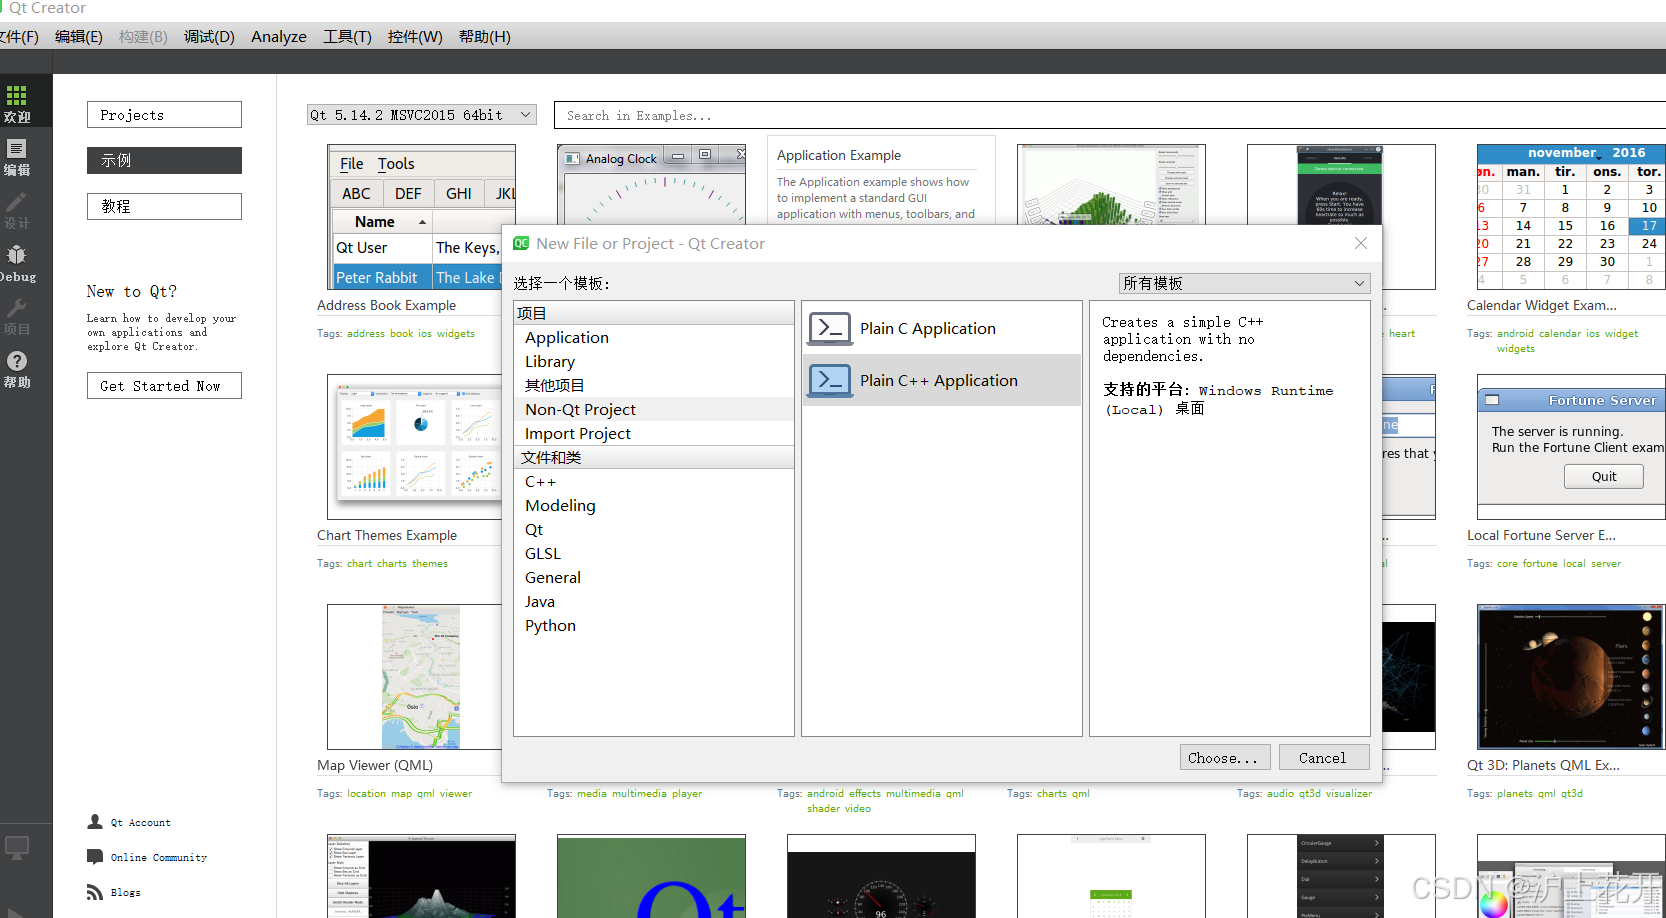Open the Projects (项目) wrench icon
The width and height of the screenshot is (1666, 918).
click(16, 308)
